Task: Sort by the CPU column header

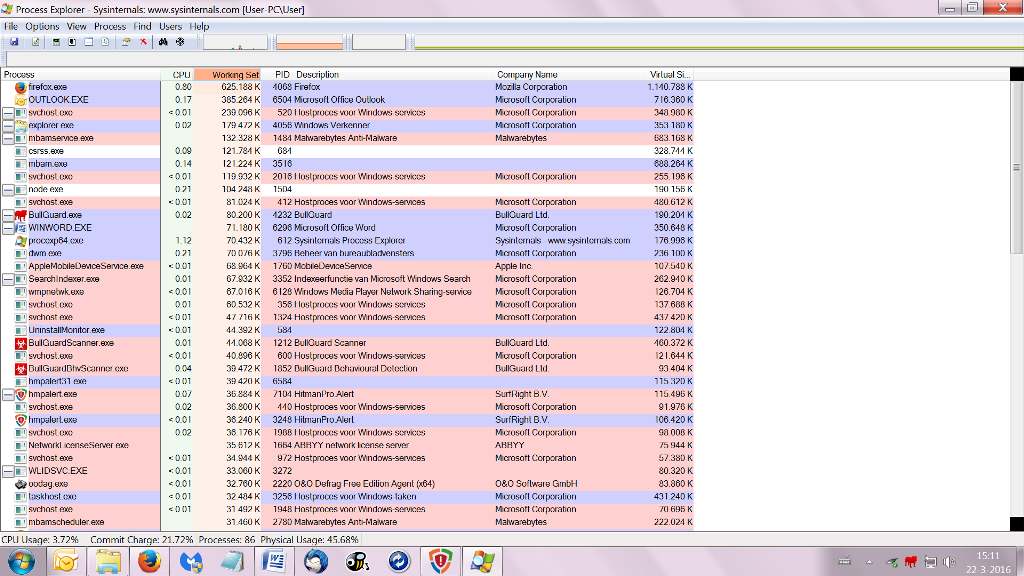Action: [x=178, y=74]
